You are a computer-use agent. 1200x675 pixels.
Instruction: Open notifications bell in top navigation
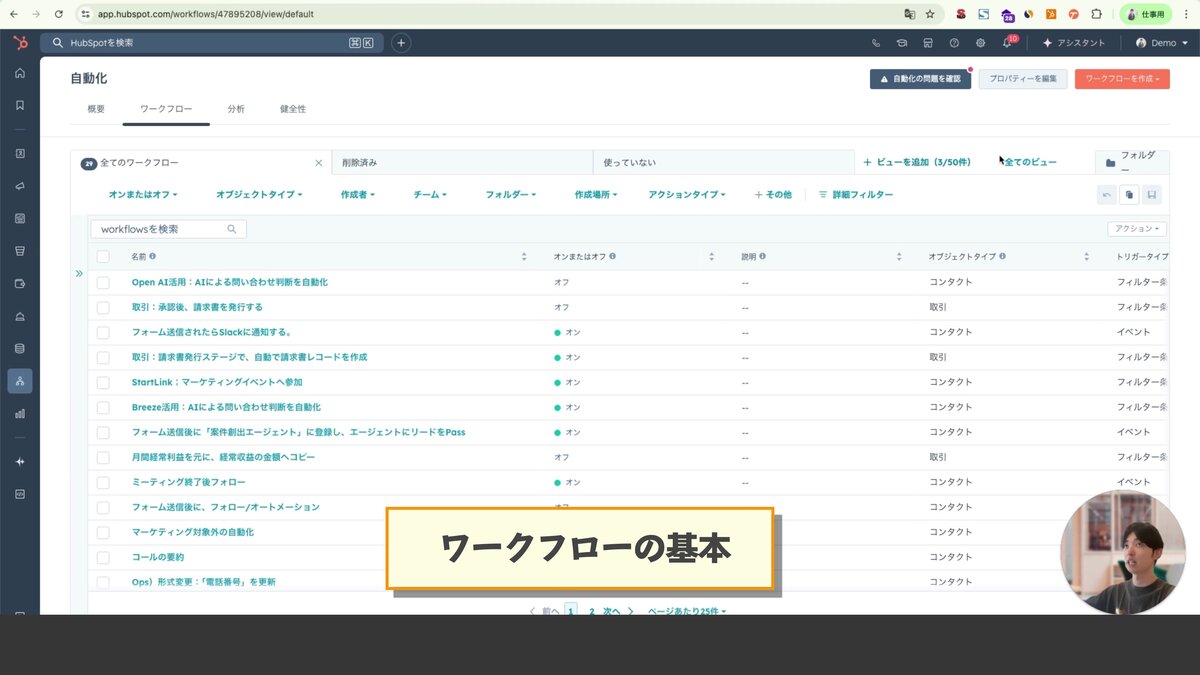[x=1007, y=43]
